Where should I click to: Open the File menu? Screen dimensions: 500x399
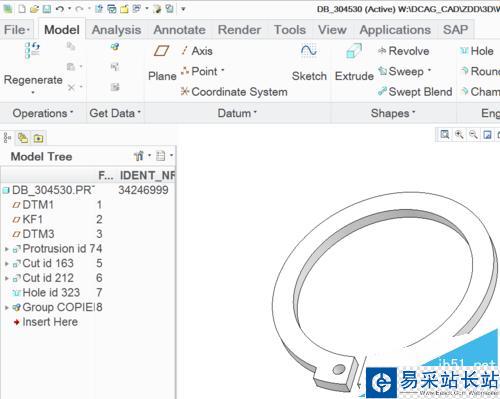[17, 30]
